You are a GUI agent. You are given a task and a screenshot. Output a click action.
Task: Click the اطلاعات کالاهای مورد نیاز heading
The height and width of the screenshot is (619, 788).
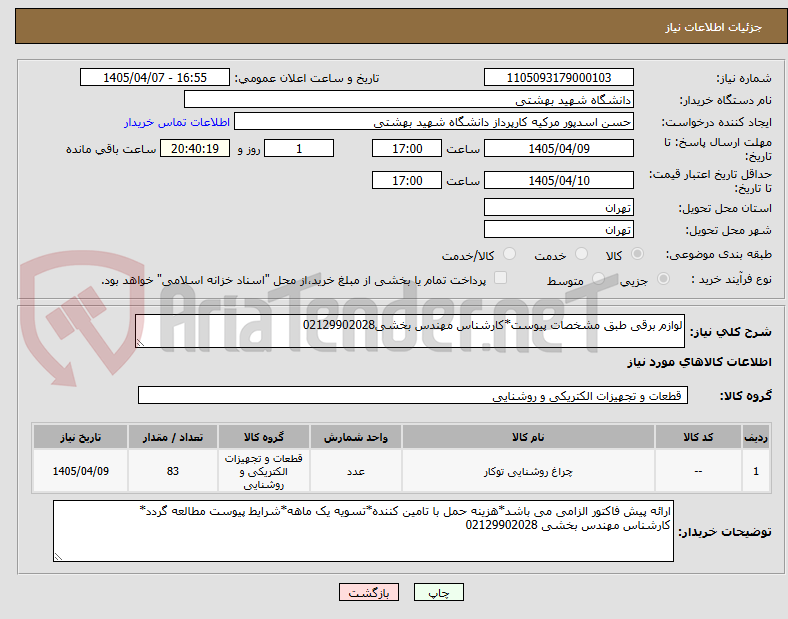(x=699, y=362)
